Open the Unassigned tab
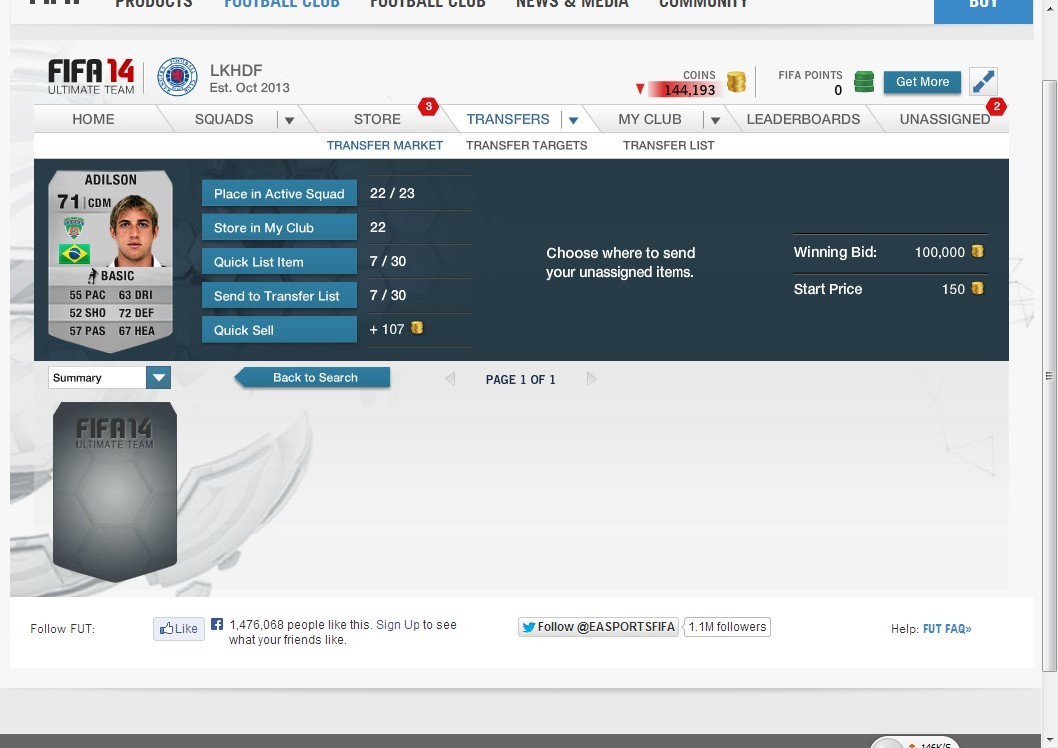This screenshot has height=748, width=1058. pyautogui.click(x=945, y=119)
